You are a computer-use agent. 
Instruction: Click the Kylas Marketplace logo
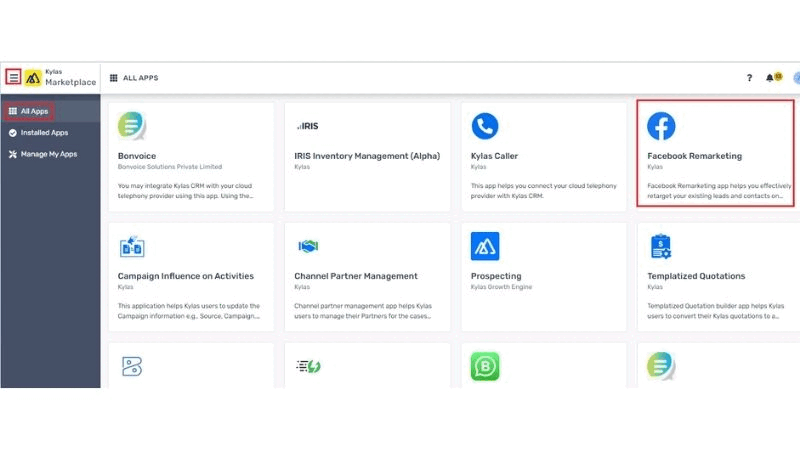click(33, 77)
